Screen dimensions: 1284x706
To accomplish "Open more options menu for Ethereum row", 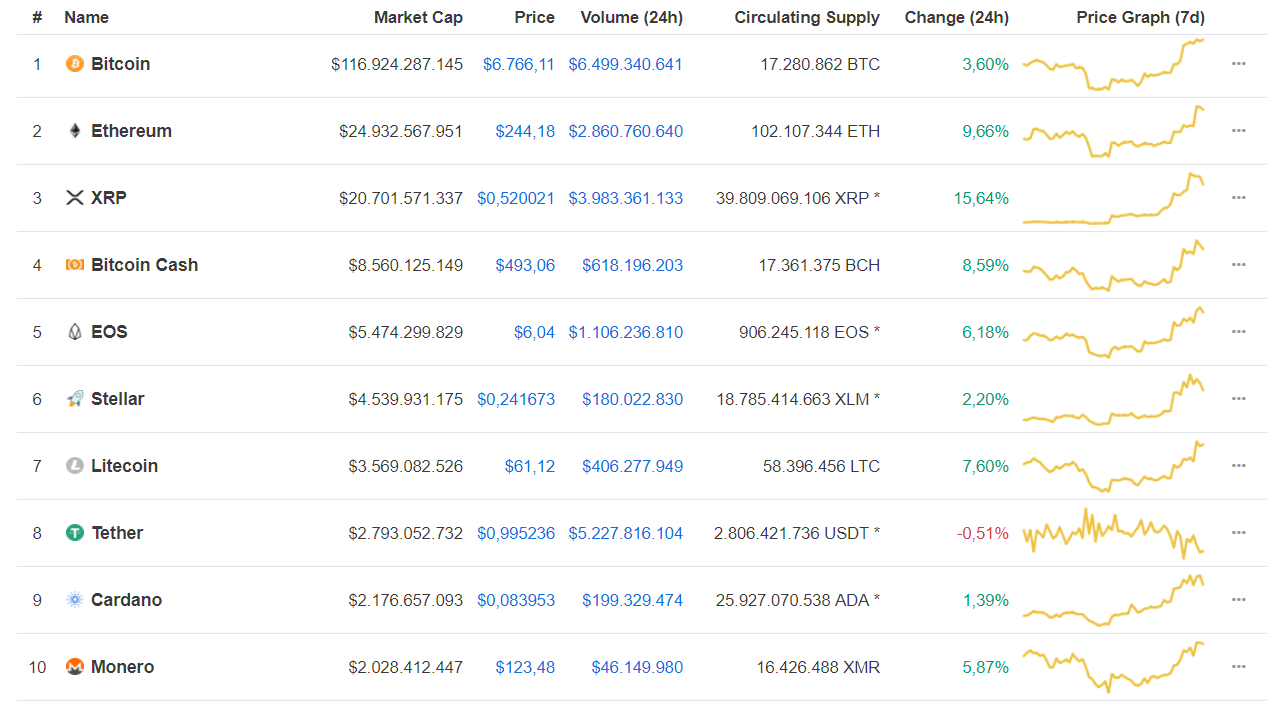I will 1239,131.
